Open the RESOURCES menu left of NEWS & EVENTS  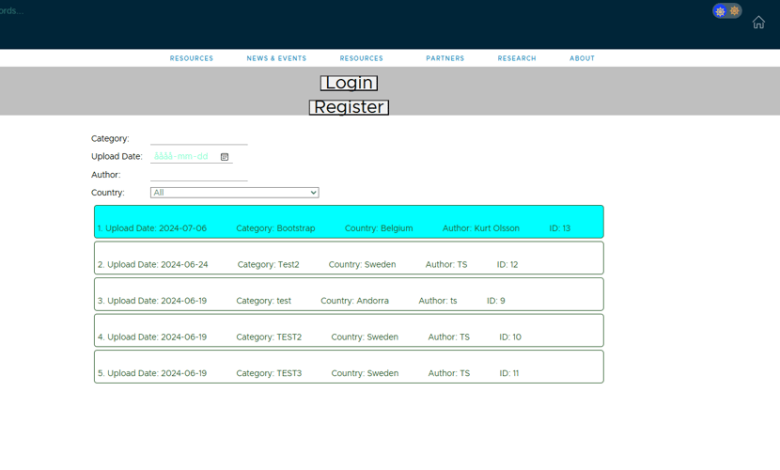click(192, 58)
